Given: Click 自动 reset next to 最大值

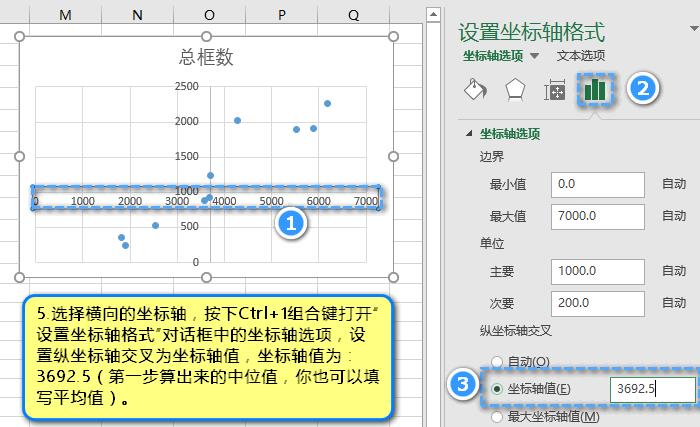Looking at the screenshot, I should click(674, 215).
